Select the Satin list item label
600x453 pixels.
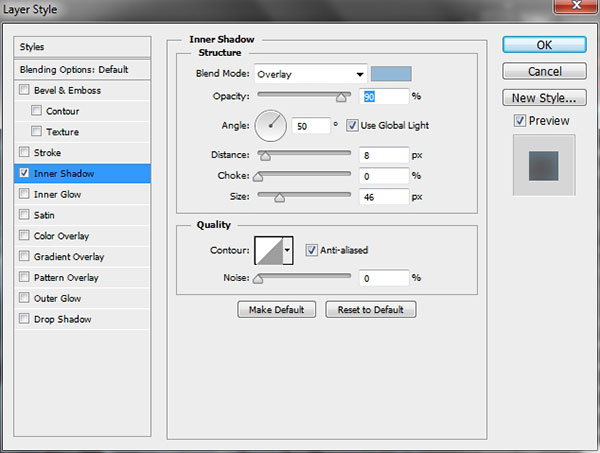click(x=44, y=215)
